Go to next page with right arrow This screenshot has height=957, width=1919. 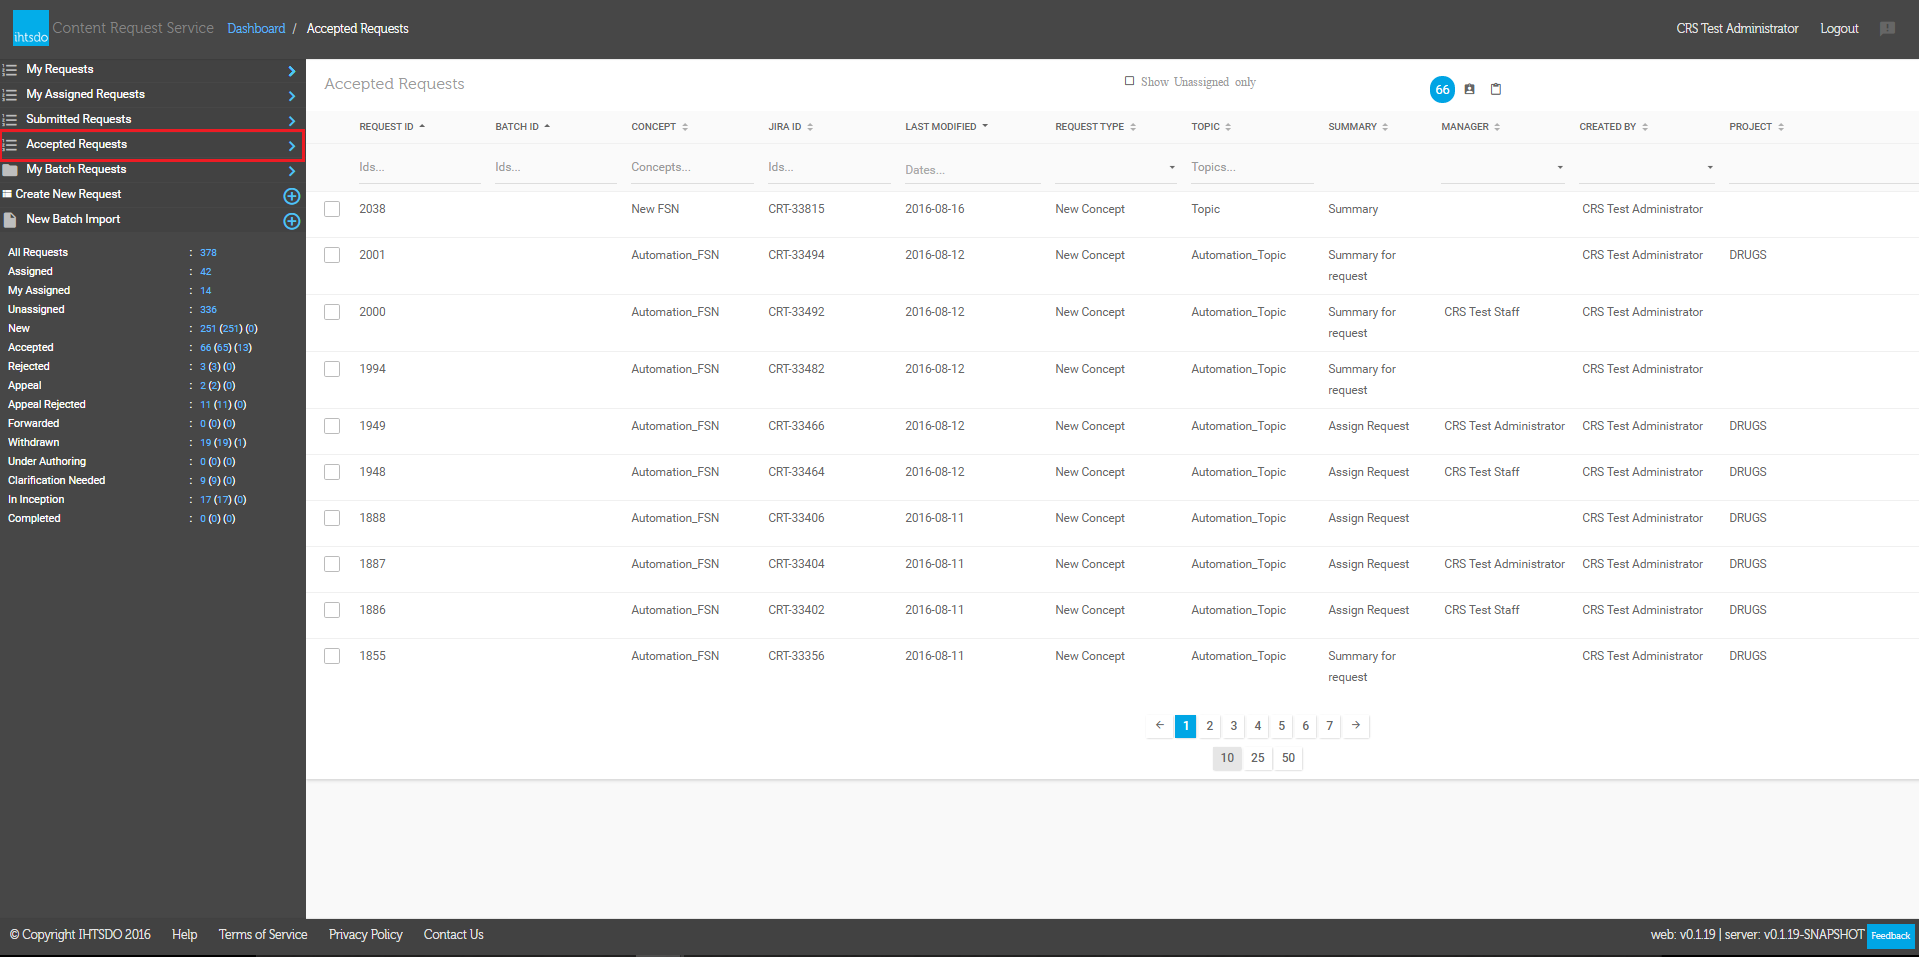click(1356, 726)
